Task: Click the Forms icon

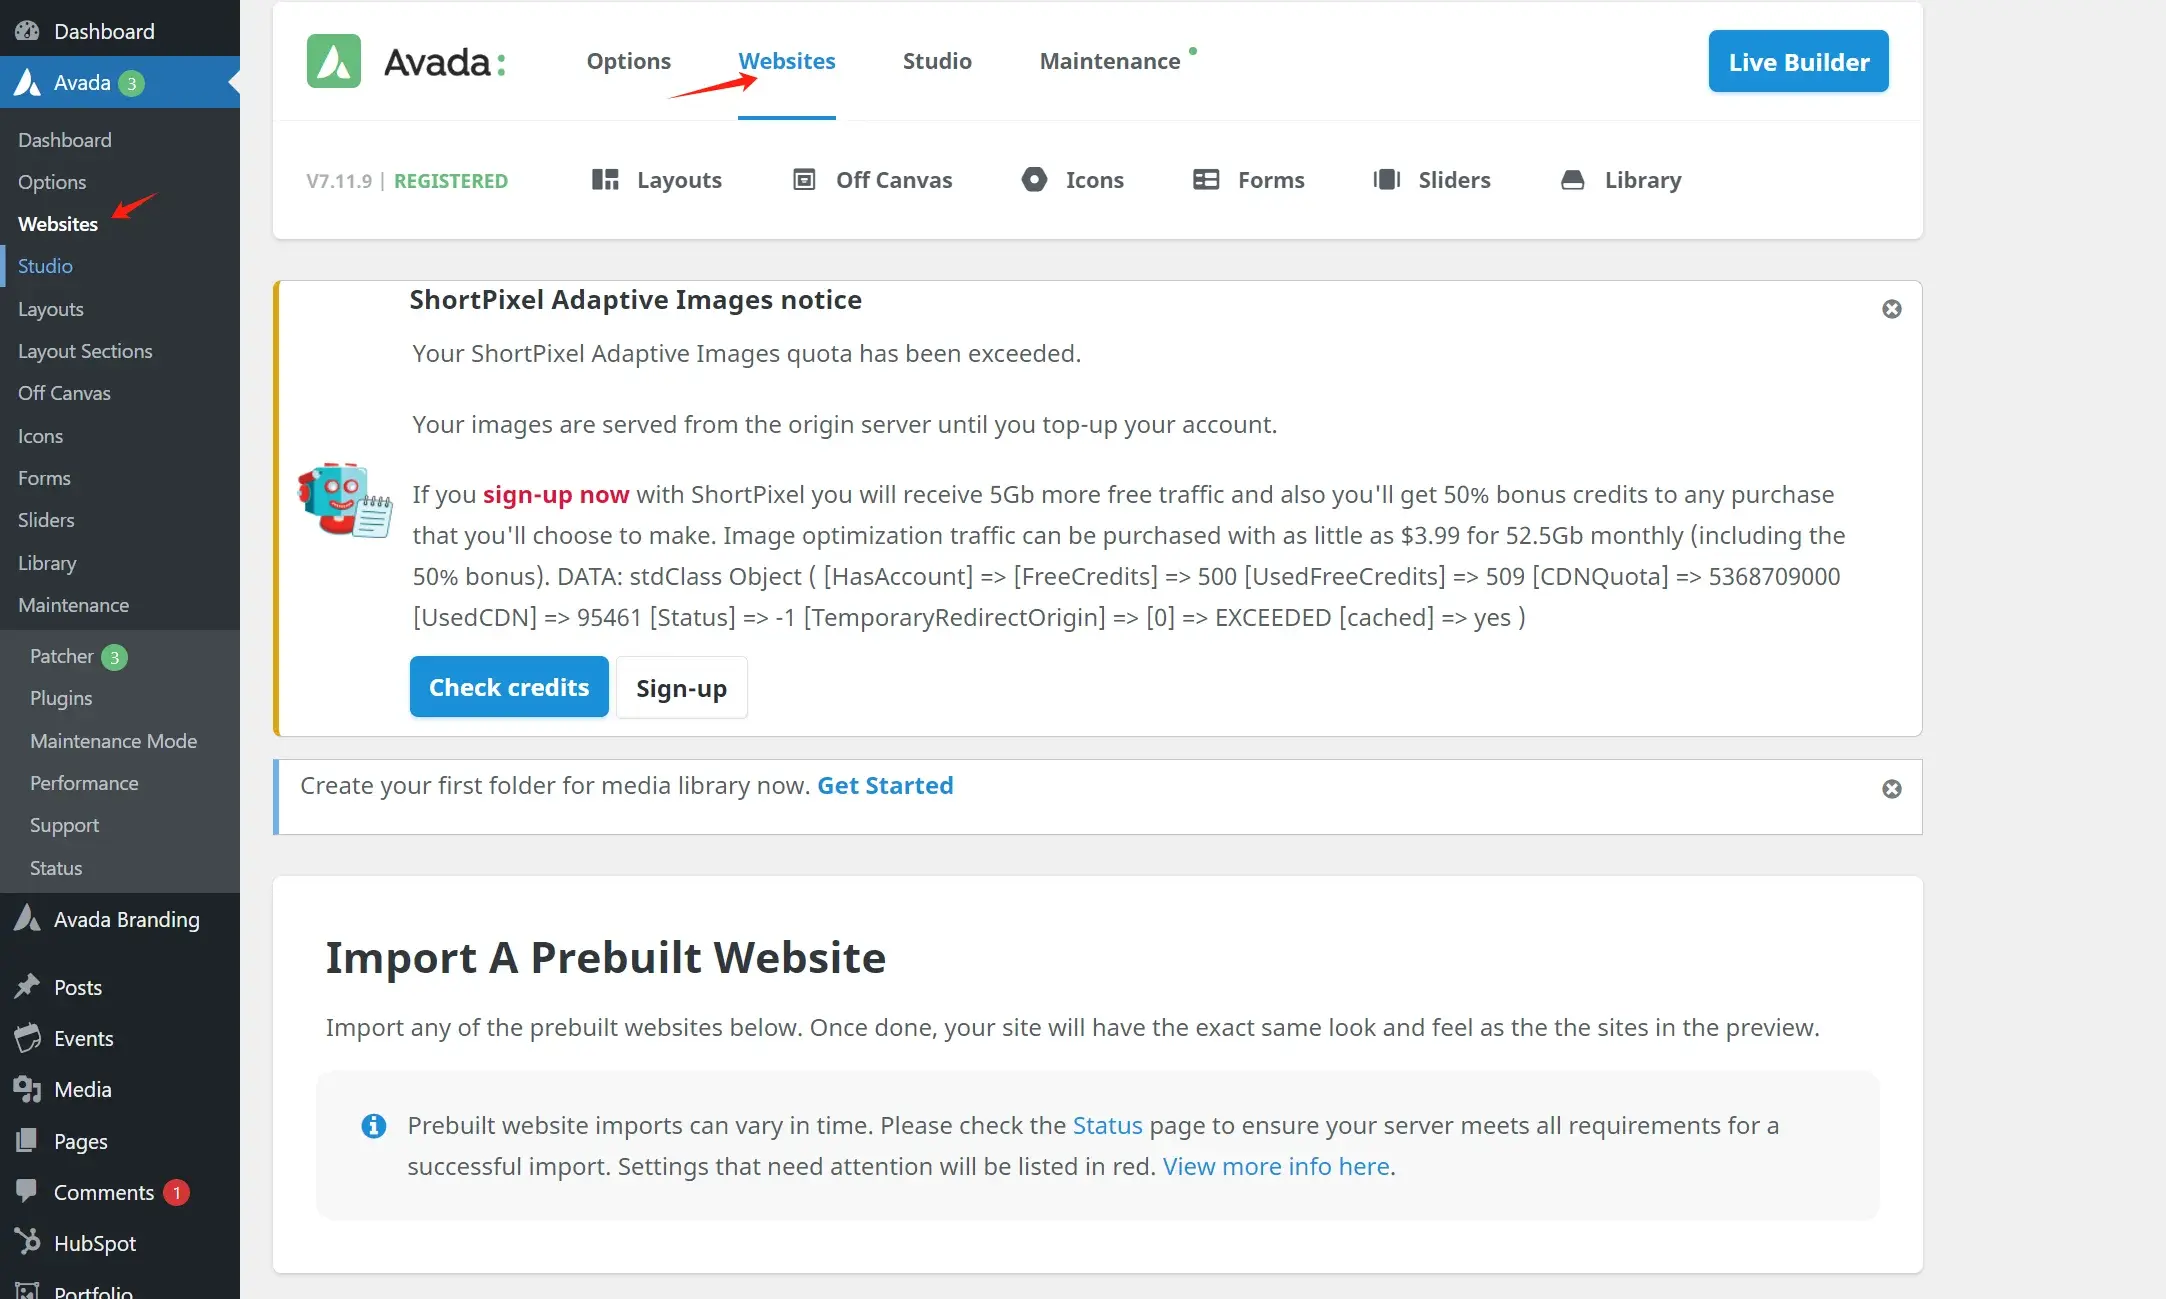Action: 1206,180
